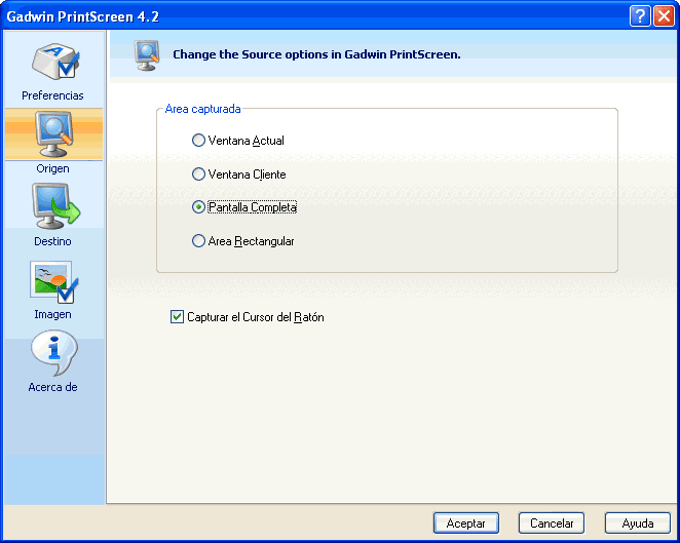Choose Pantalla Completa radio option

click(199, 207)
